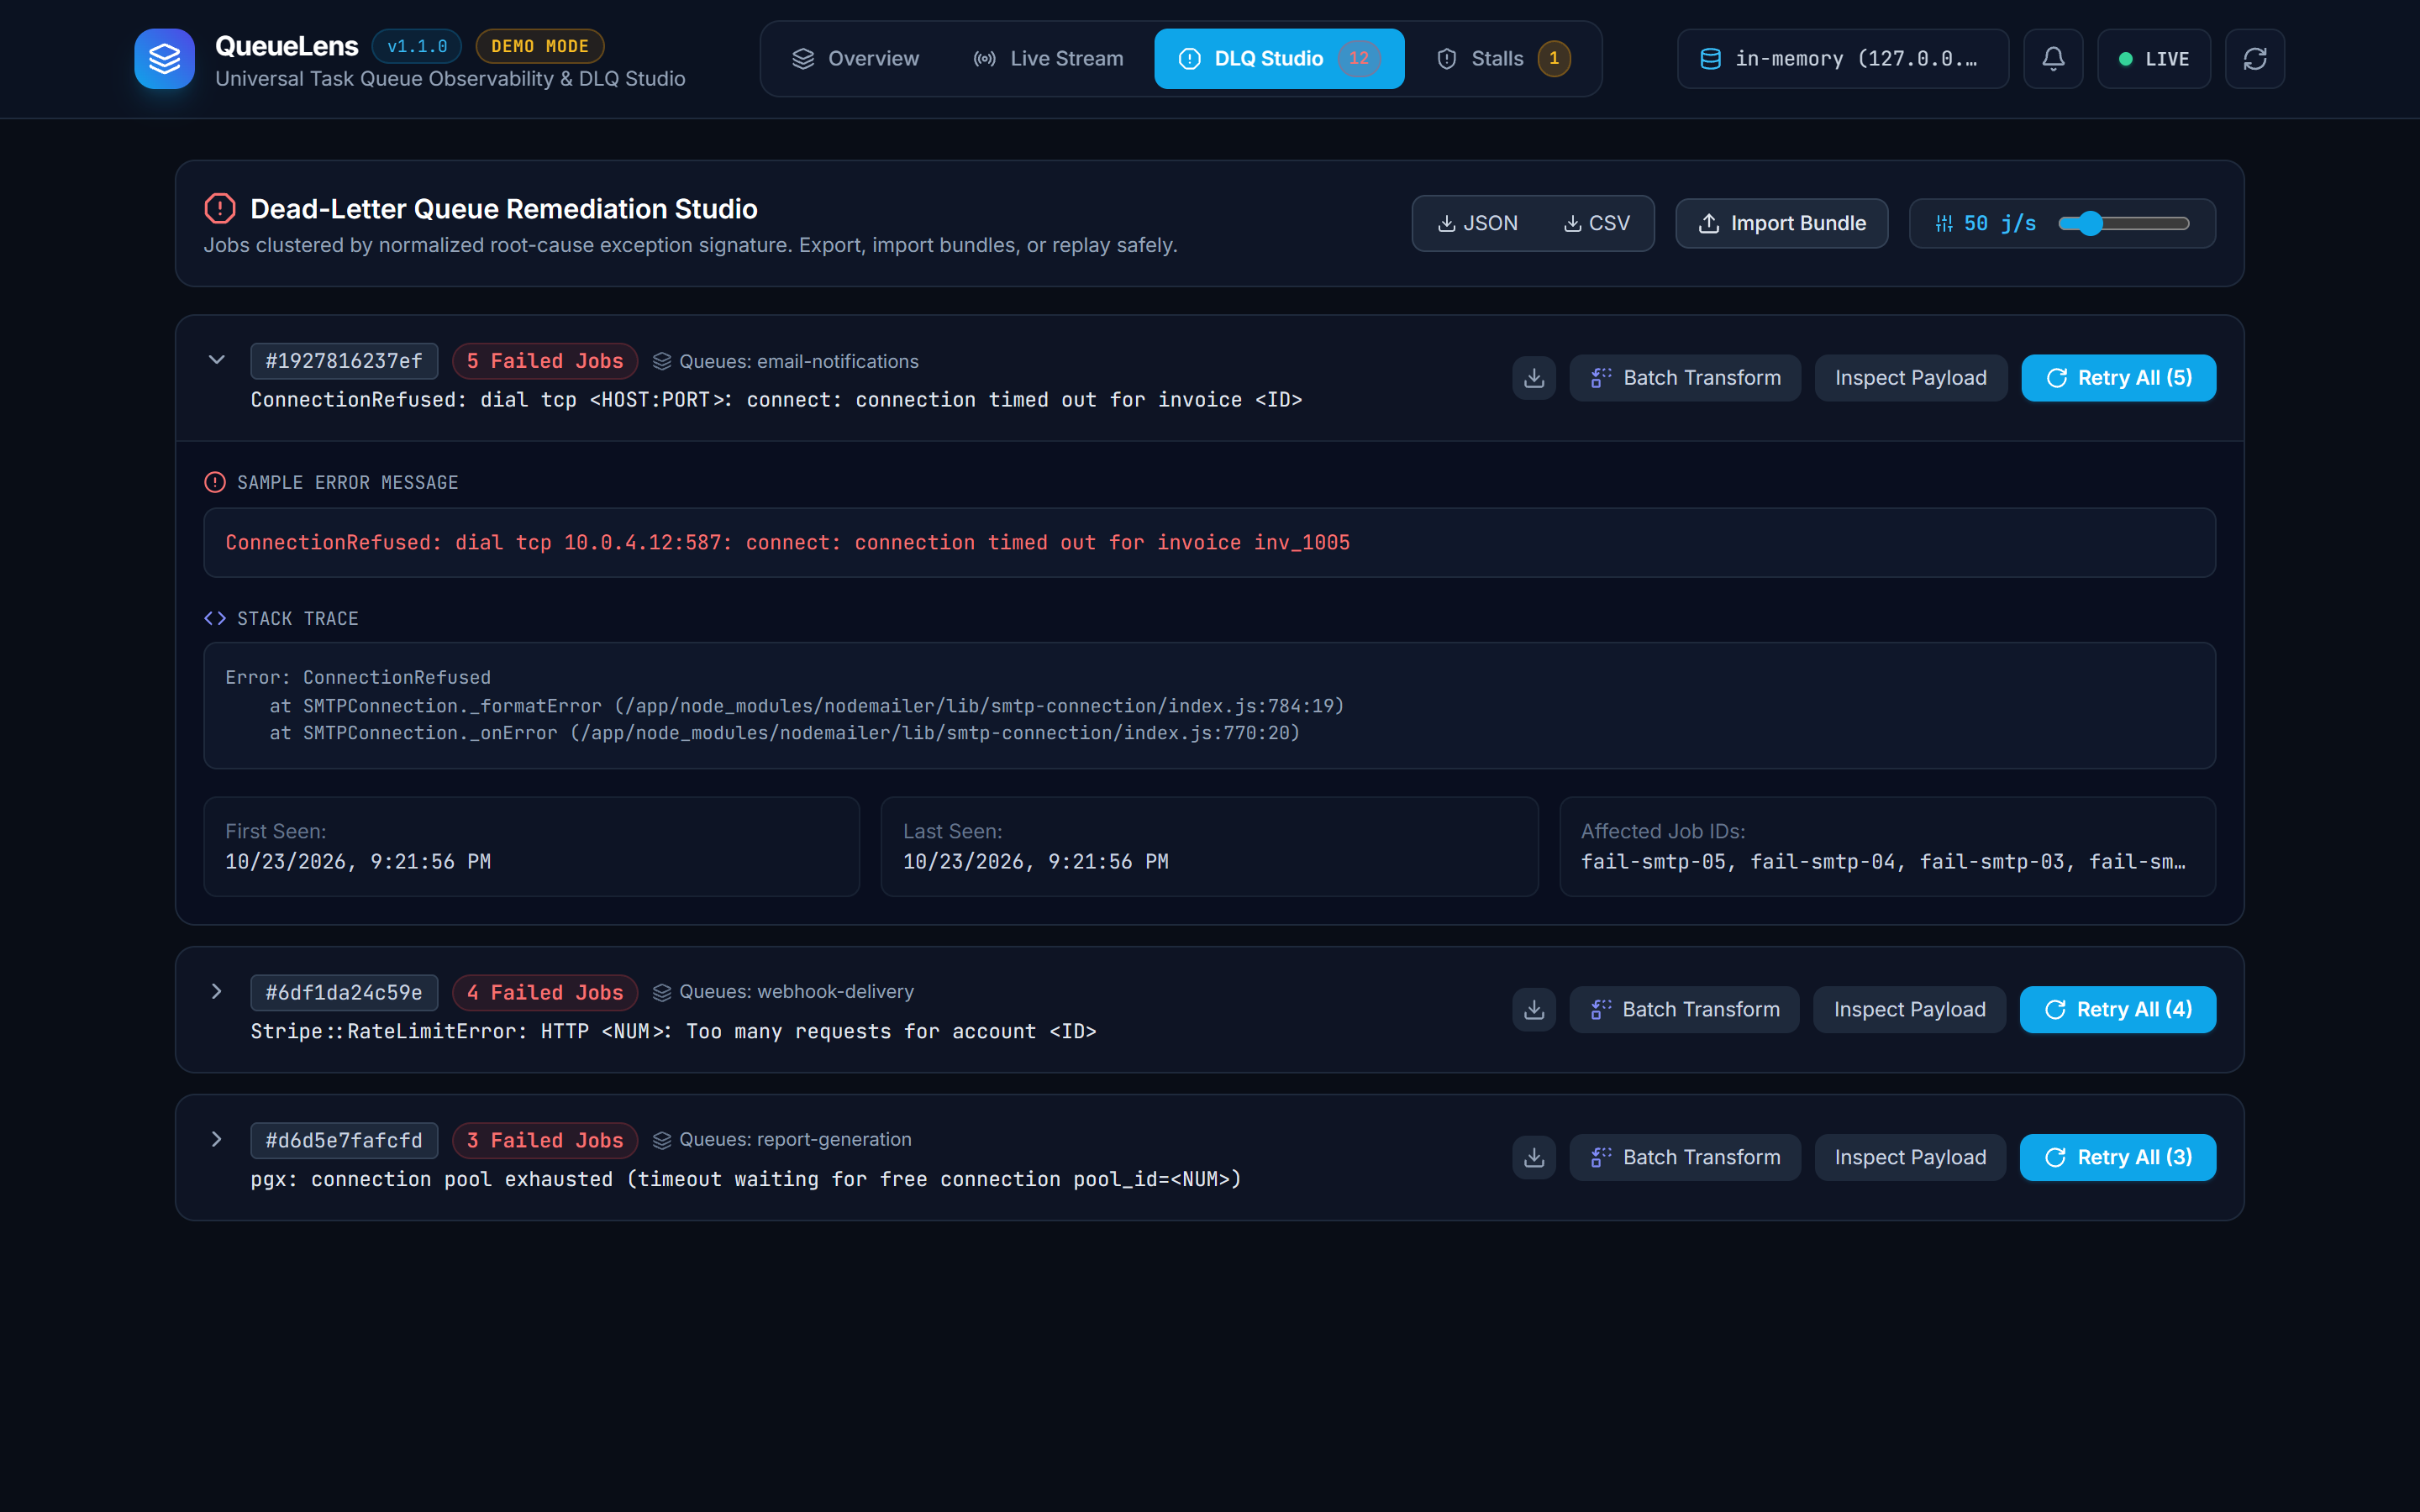Open Batch Transform for email-notifications cluster
This screenshot has height=1512, width=2420.
tap(1685, 378)
